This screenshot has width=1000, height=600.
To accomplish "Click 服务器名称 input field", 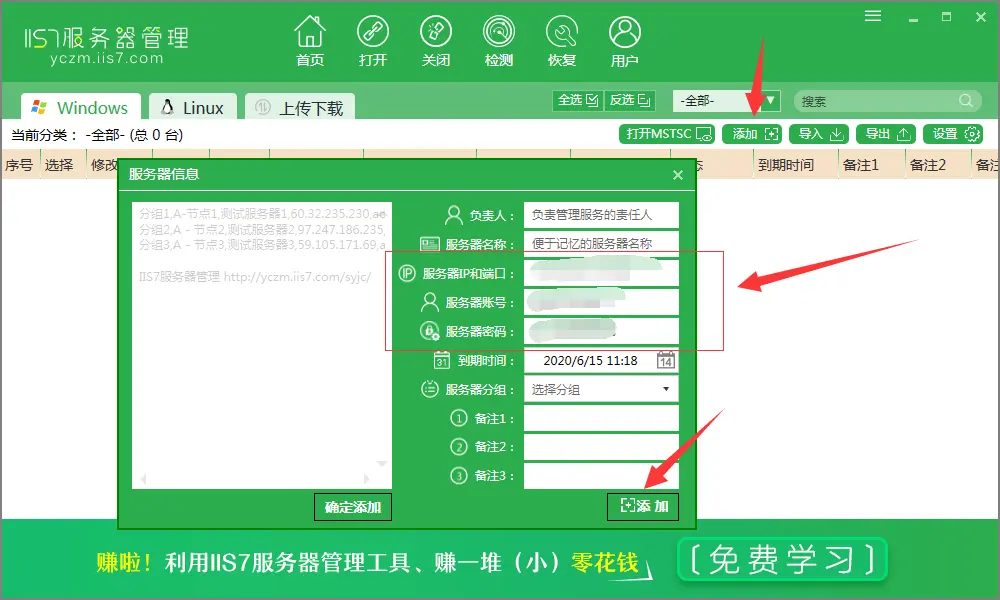I will click(x=601, y=244).
